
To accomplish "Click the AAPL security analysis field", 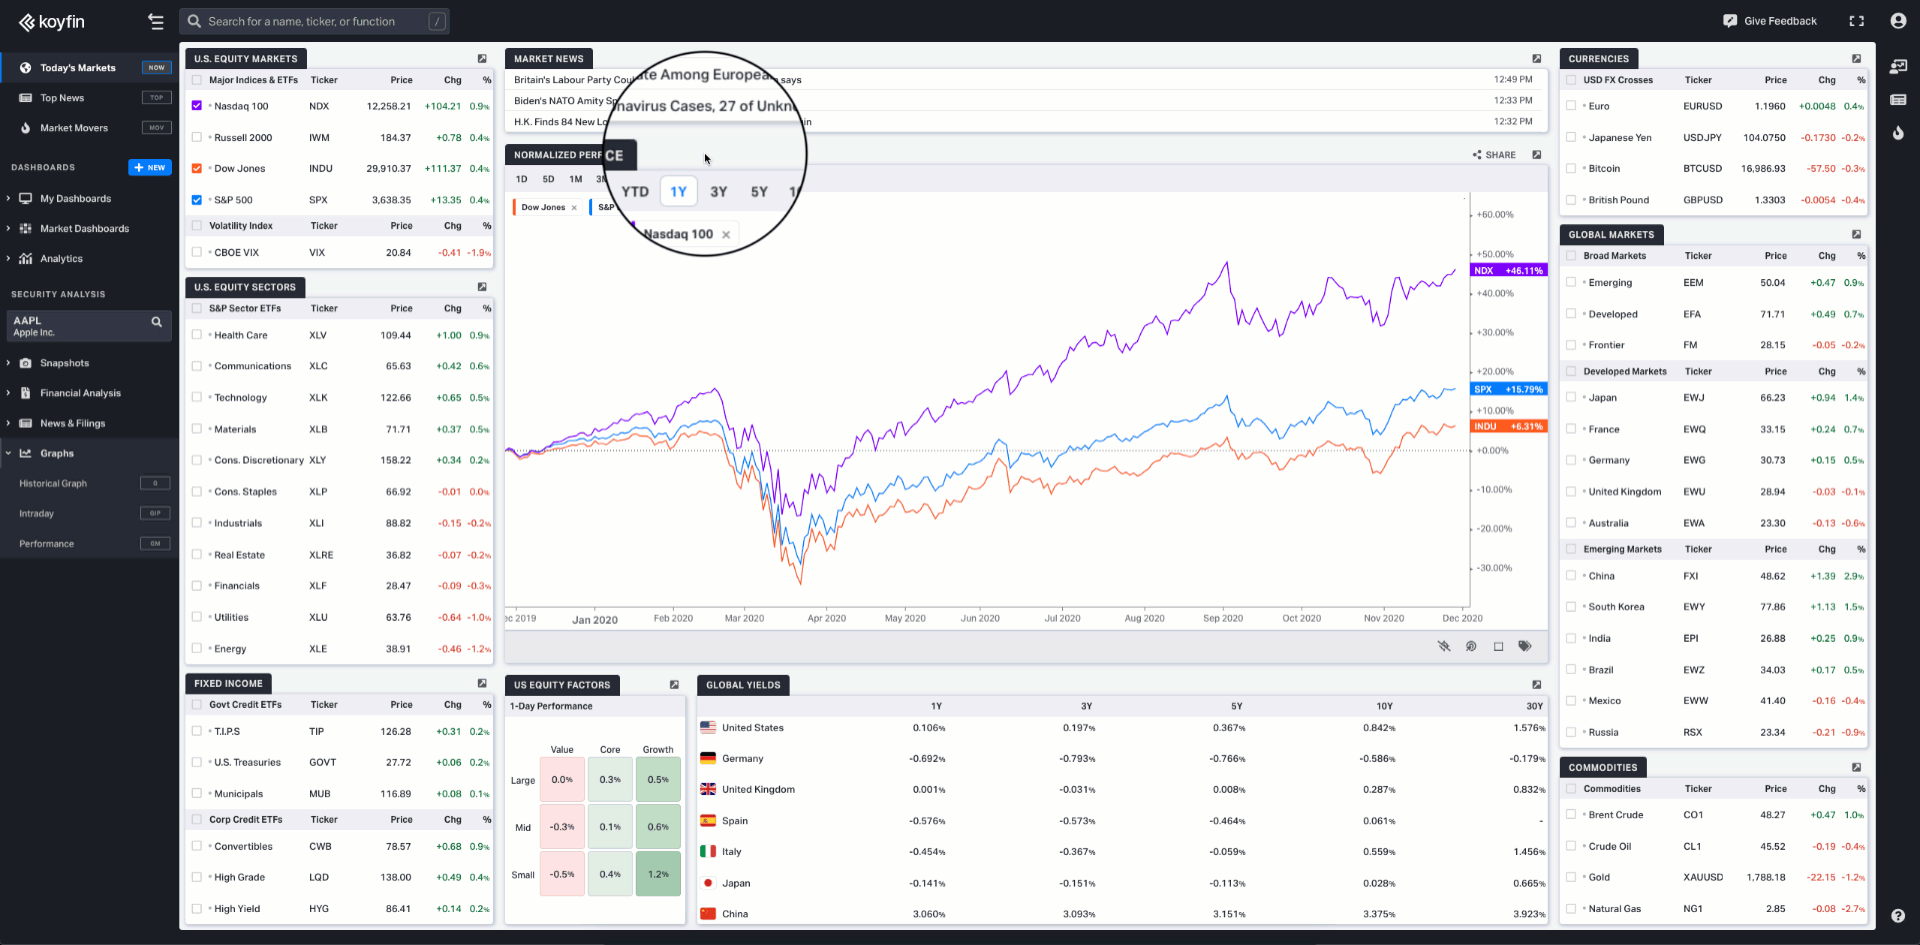I will tap(89, 325).
